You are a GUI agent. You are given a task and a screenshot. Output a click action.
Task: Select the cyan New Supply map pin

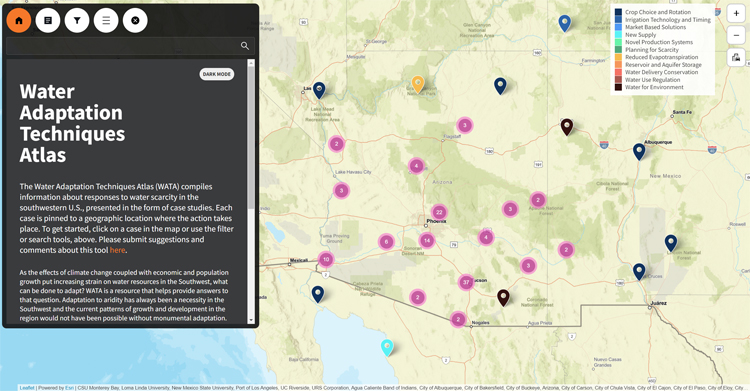pyautogui.click(x=387, y=347)
